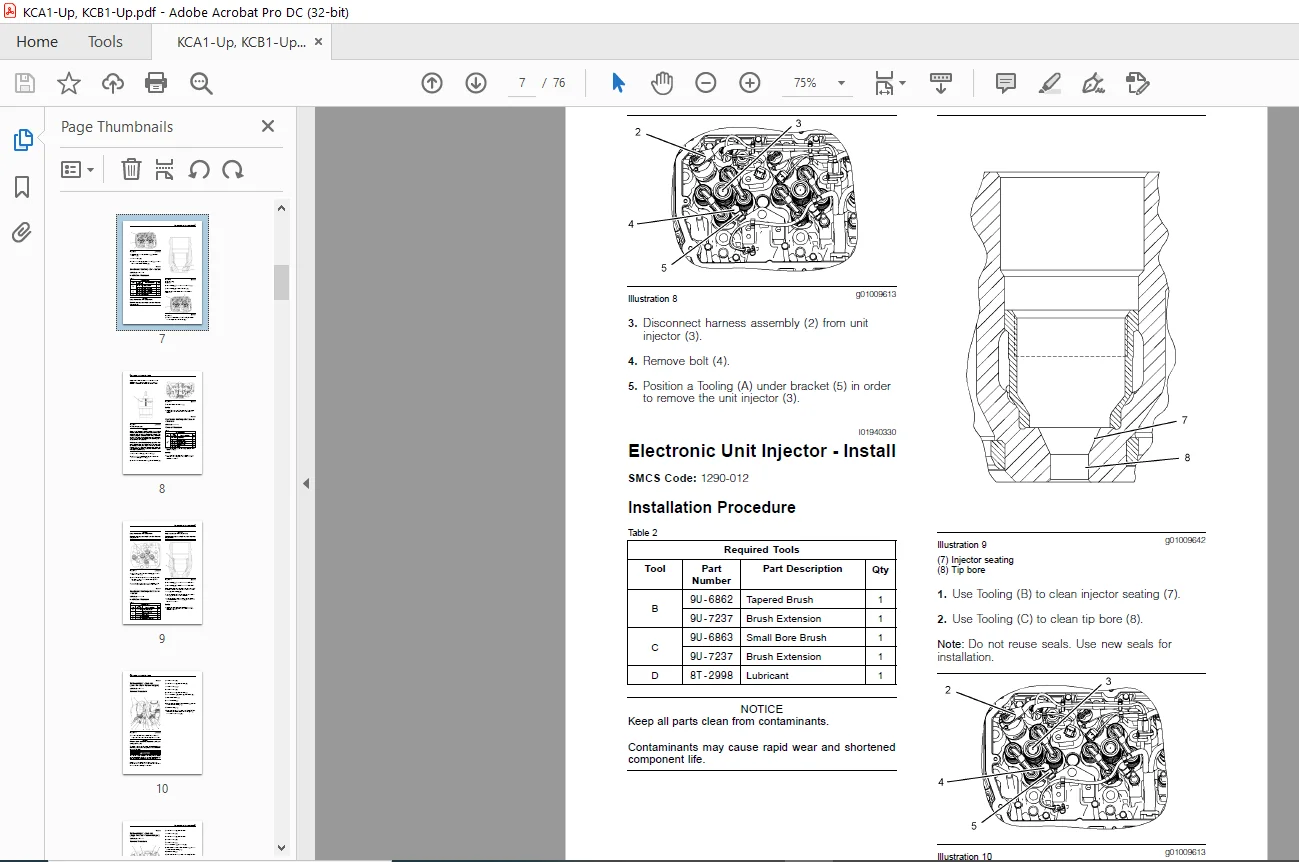Click the 'SMCS Code: 1290-012' line
The width and height of the screenshot is (1299, 862).
tap(688, 479)
